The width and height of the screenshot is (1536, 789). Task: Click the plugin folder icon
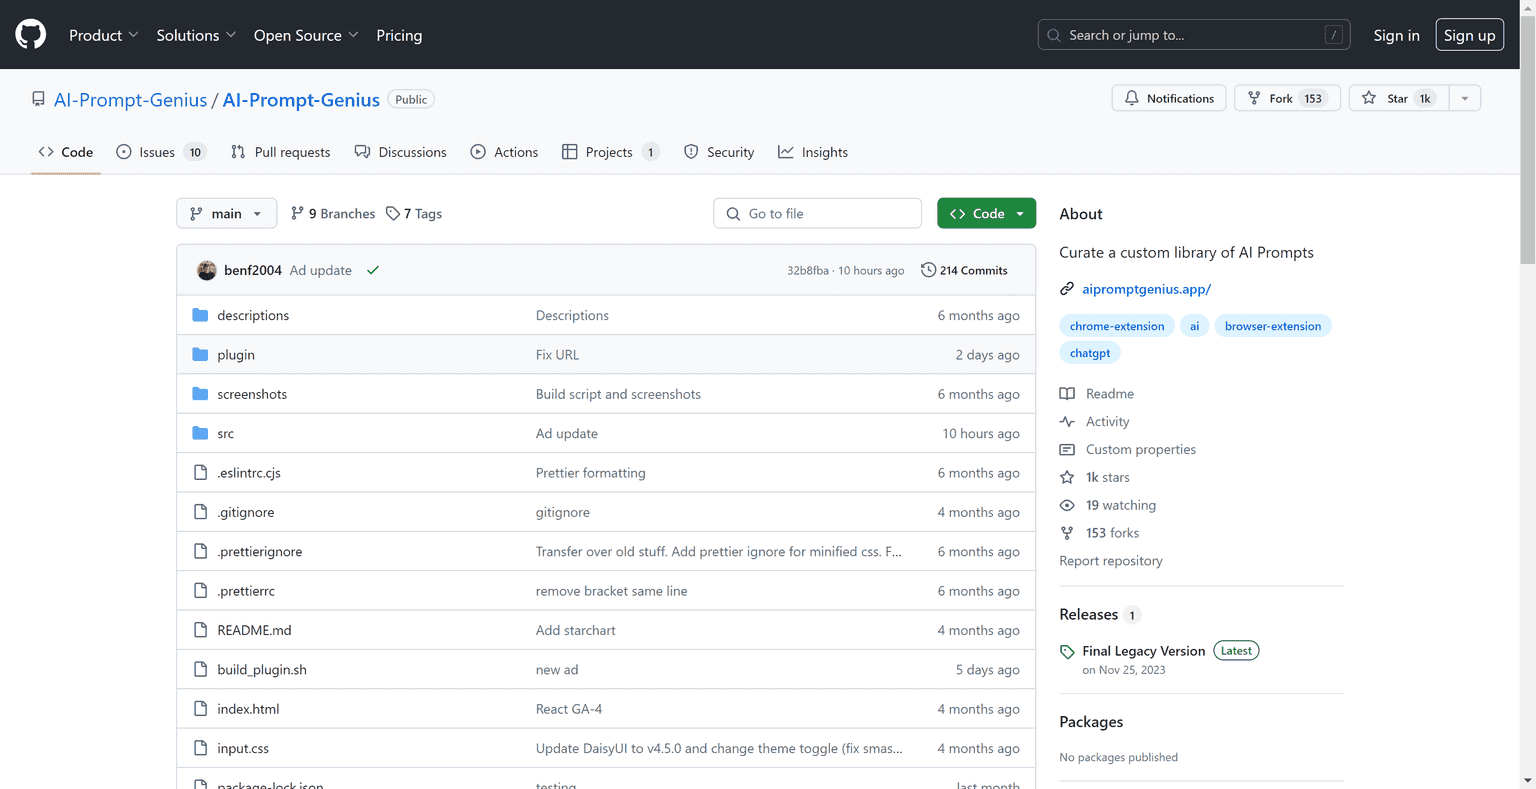tap(200, 354)
